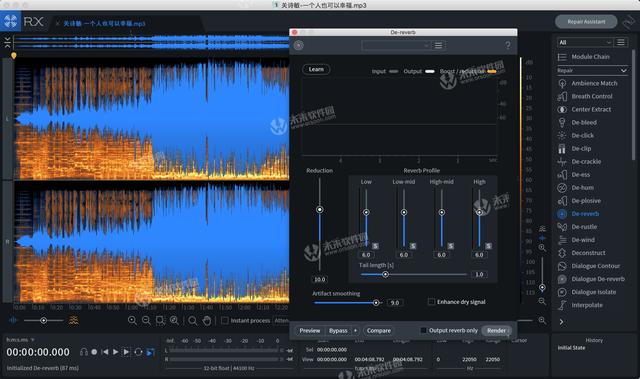Select the highlighted De-reverb module

(x=578, y=214)
